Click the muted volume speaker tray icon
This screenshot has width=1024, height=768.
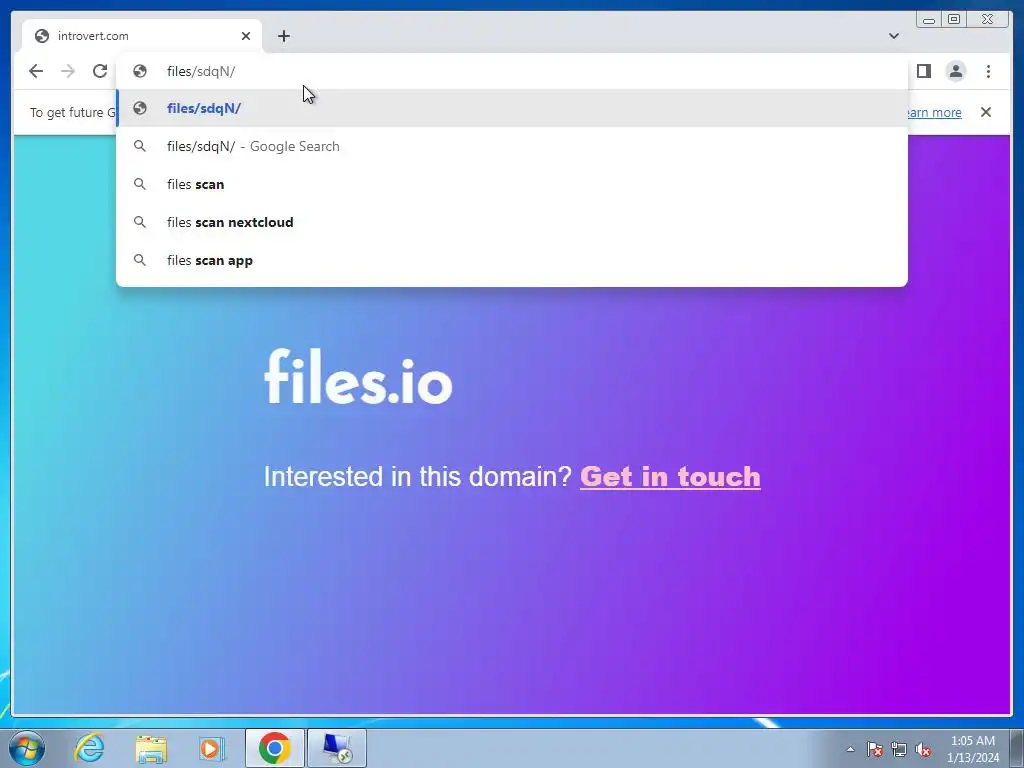pos(923,749)
